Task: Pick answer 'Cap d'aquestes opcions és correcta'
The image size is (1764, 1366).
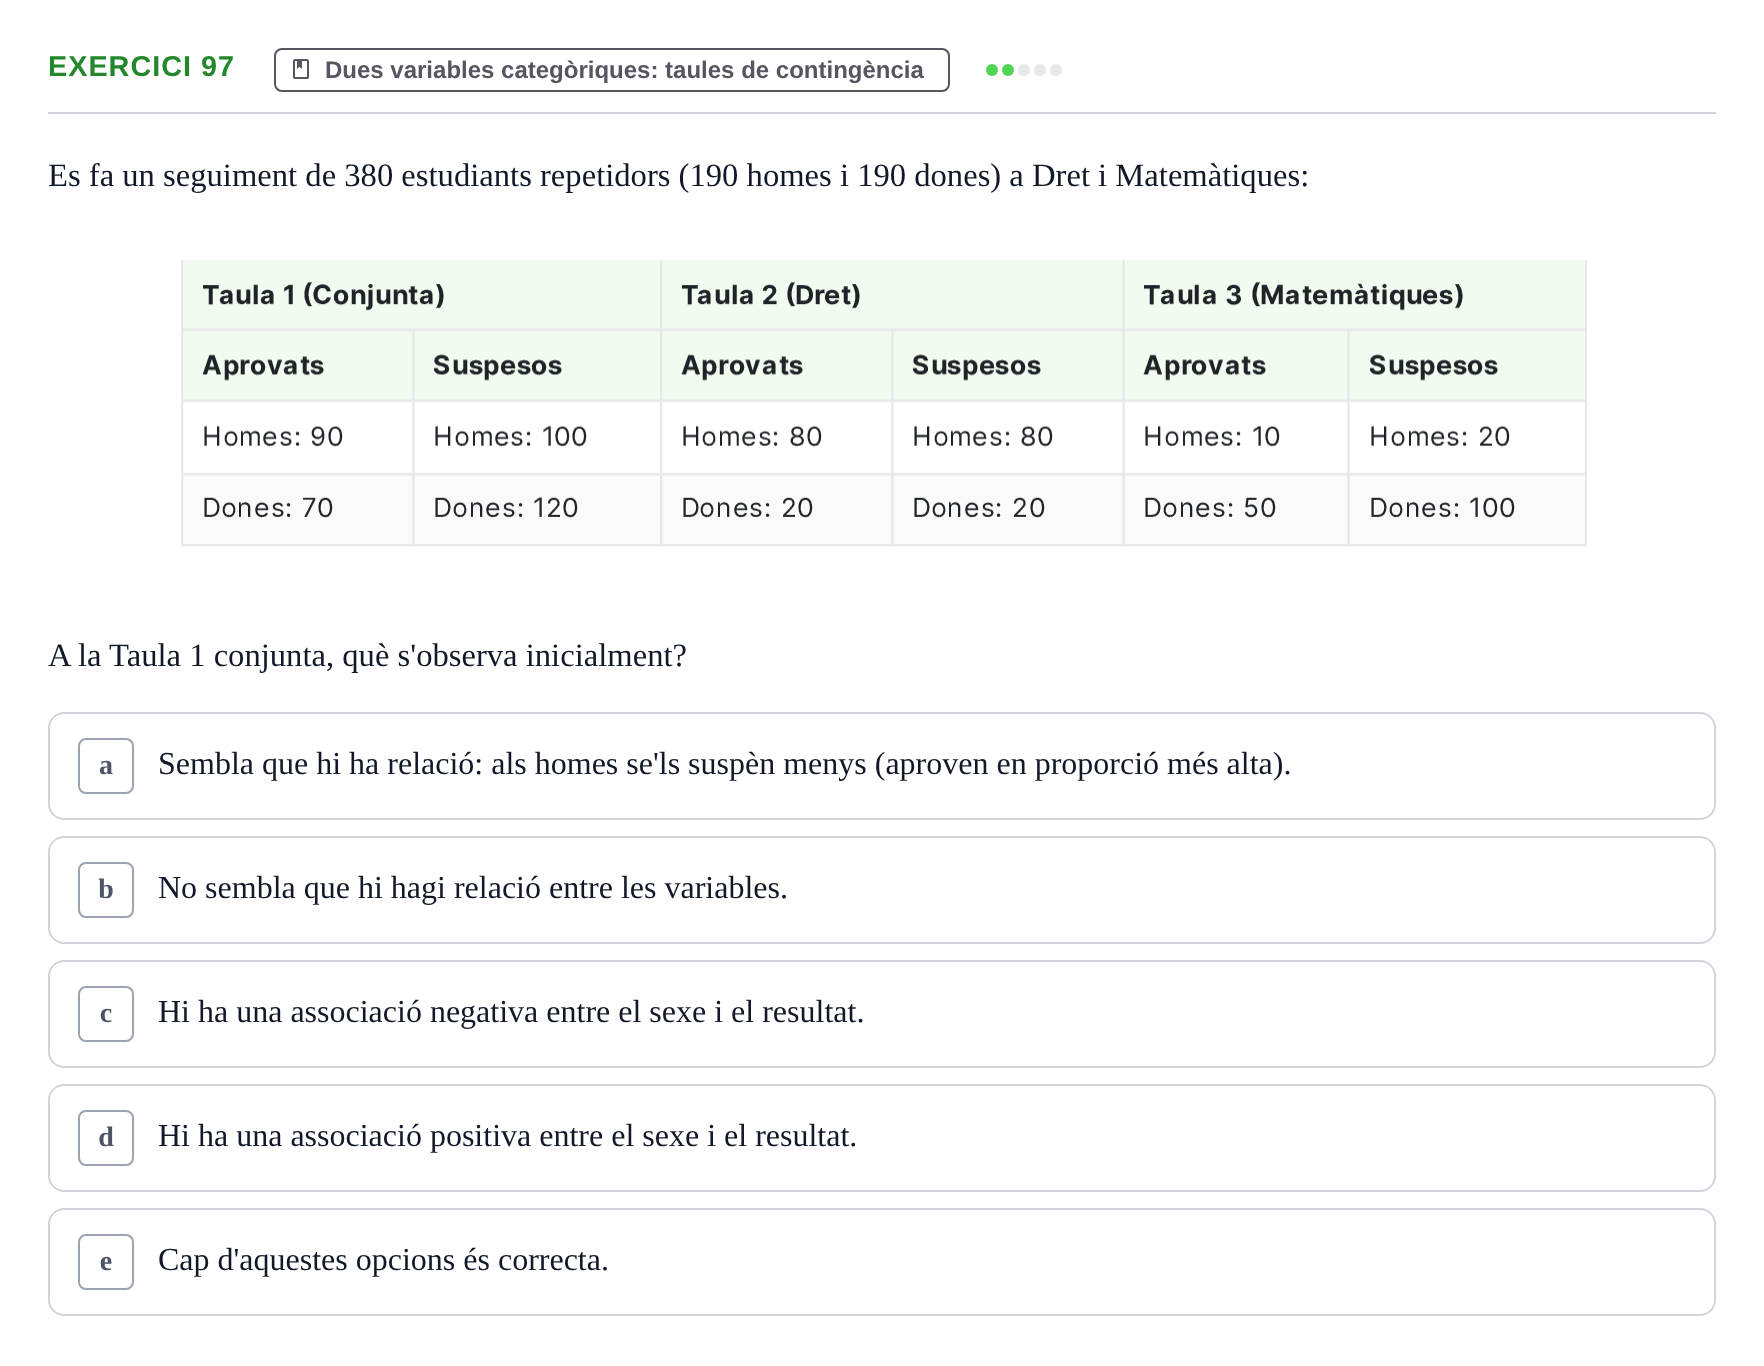Action: (882, 1262)
